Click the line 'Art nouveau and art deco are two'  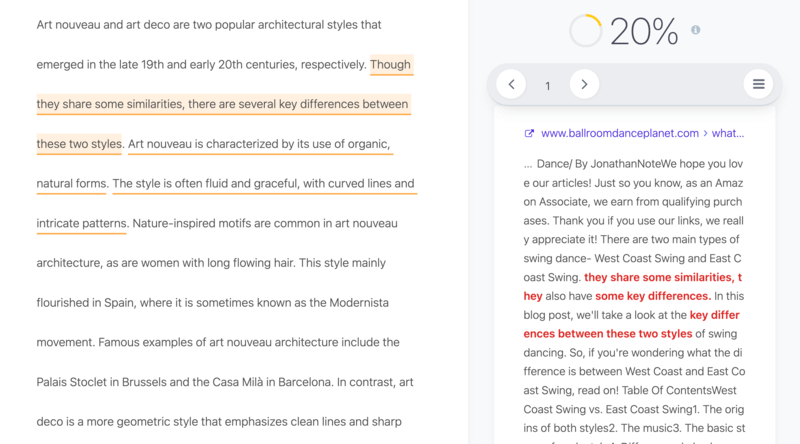click(209, 25)
